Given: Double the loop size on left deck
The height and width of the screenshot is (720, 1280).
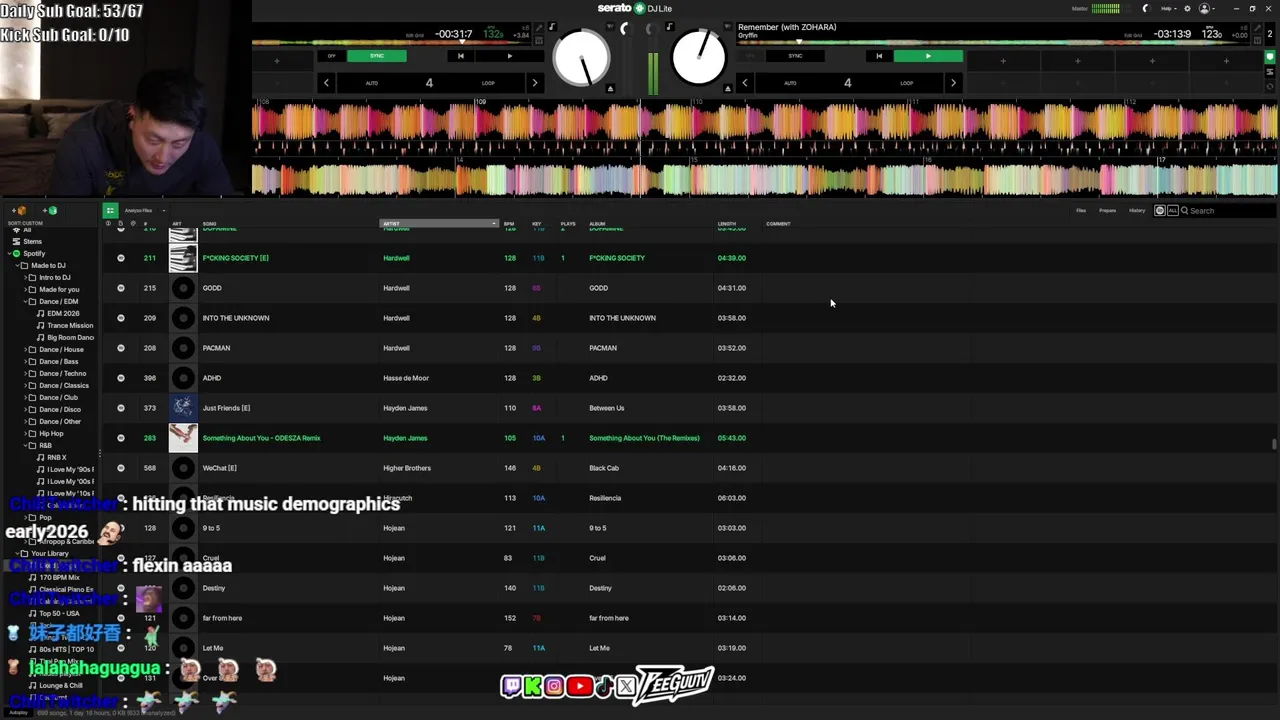Looking at the screenshot, I should 534,83.
